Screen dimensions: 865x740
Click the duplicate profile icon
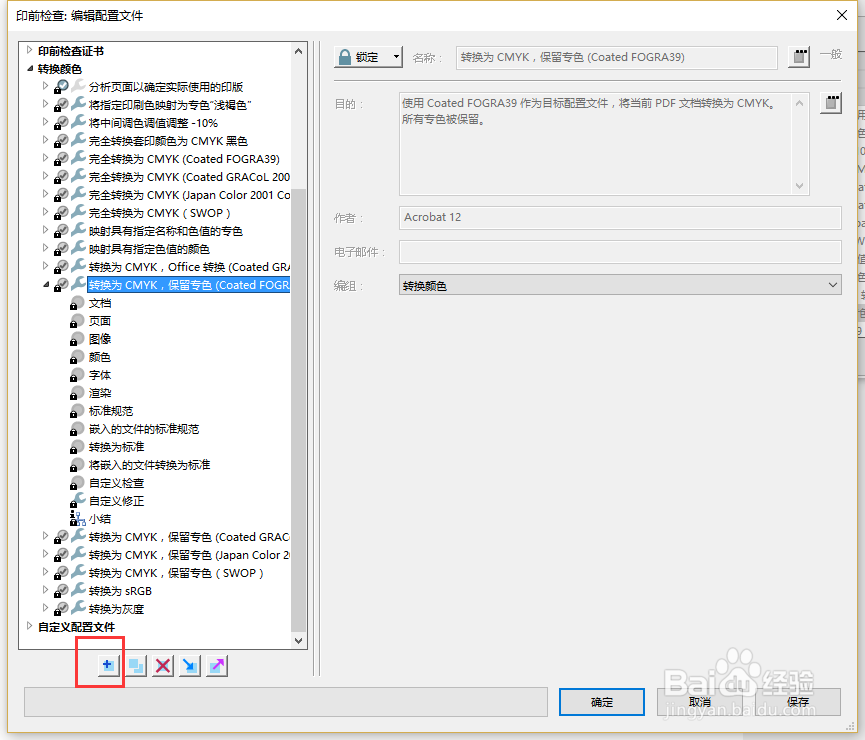[136, 666]
